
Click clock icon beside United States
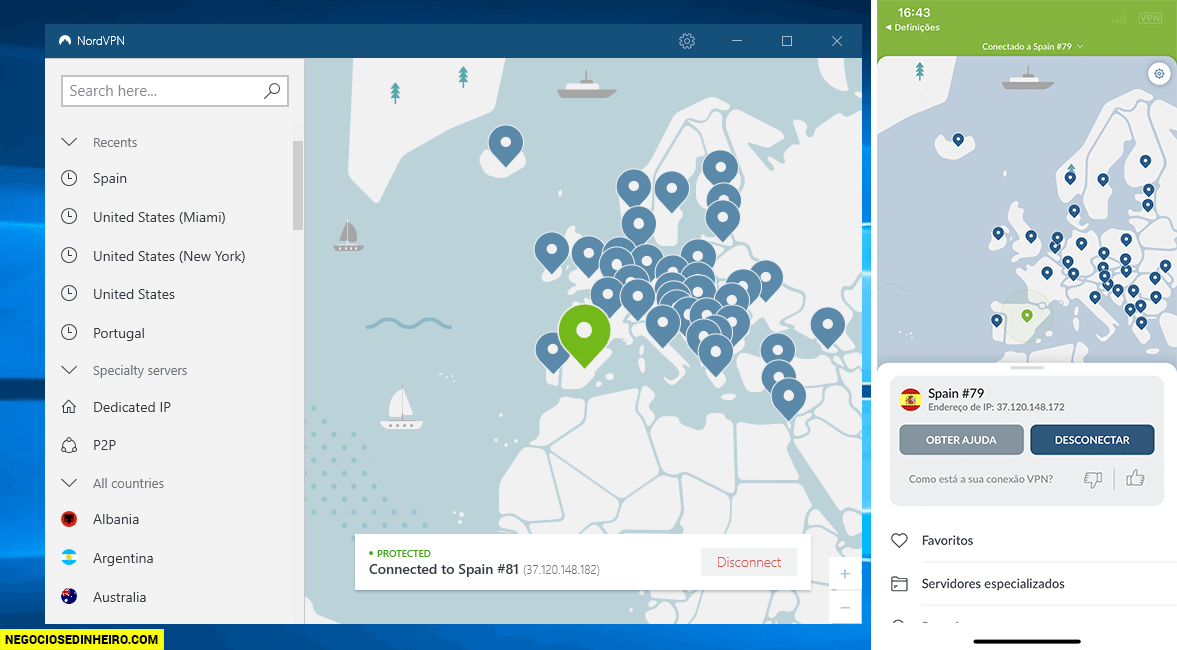pyautogui.click(x=69, y=293)
